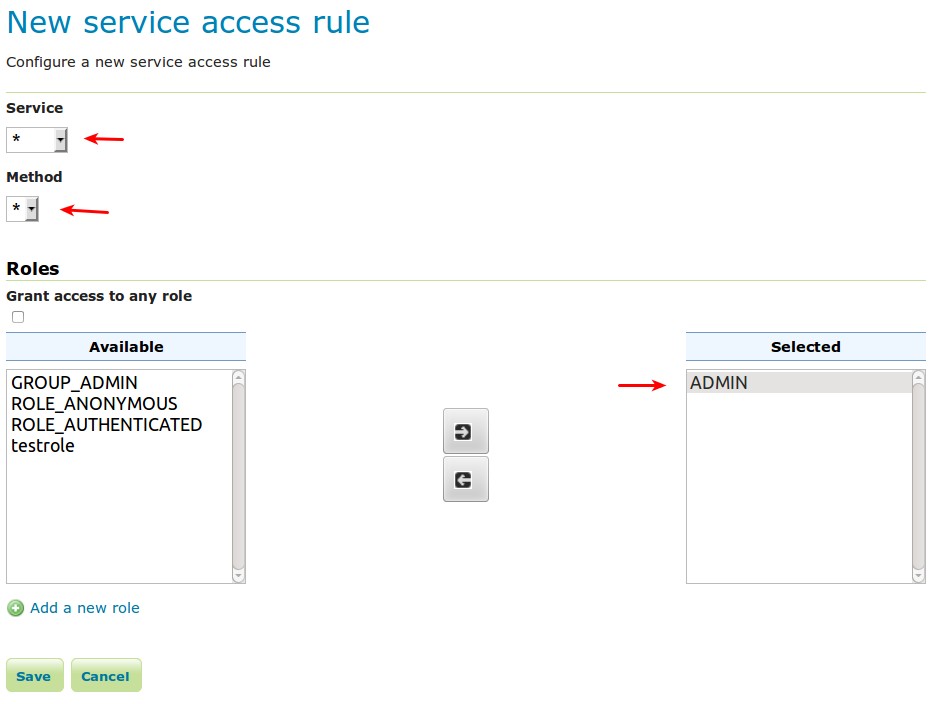The width and height of the screenshot is (939, 704).
Task: Expand the Method dropdown
Action: 22,209
